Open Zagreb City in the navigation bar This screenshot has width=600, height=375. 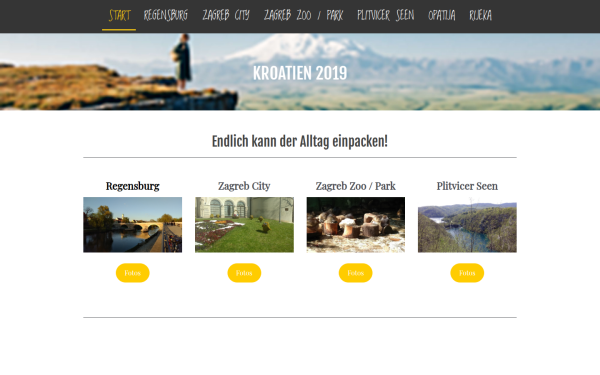point(226,16)
